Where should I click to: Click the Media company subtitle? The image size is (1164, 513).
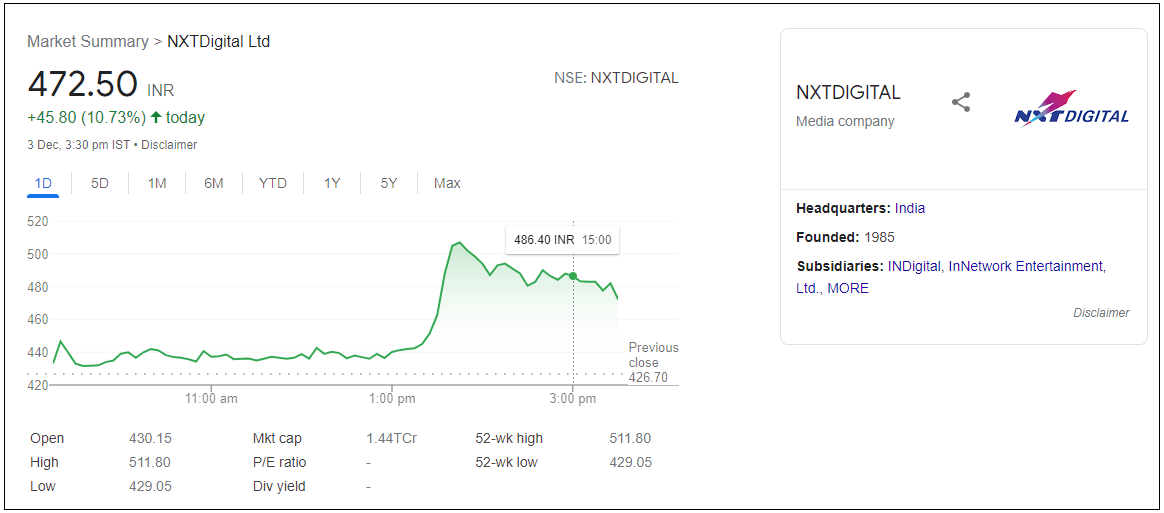pos(845,121)
